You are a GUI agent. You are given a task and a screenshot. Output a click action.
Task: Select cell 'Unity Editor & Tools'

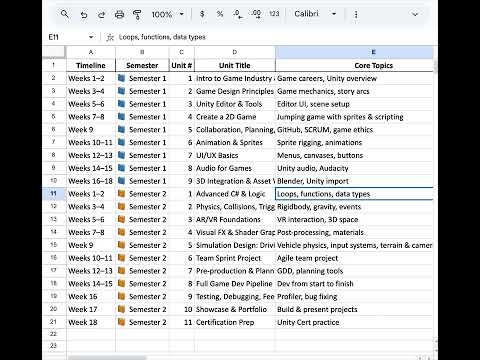coord(235,104)
